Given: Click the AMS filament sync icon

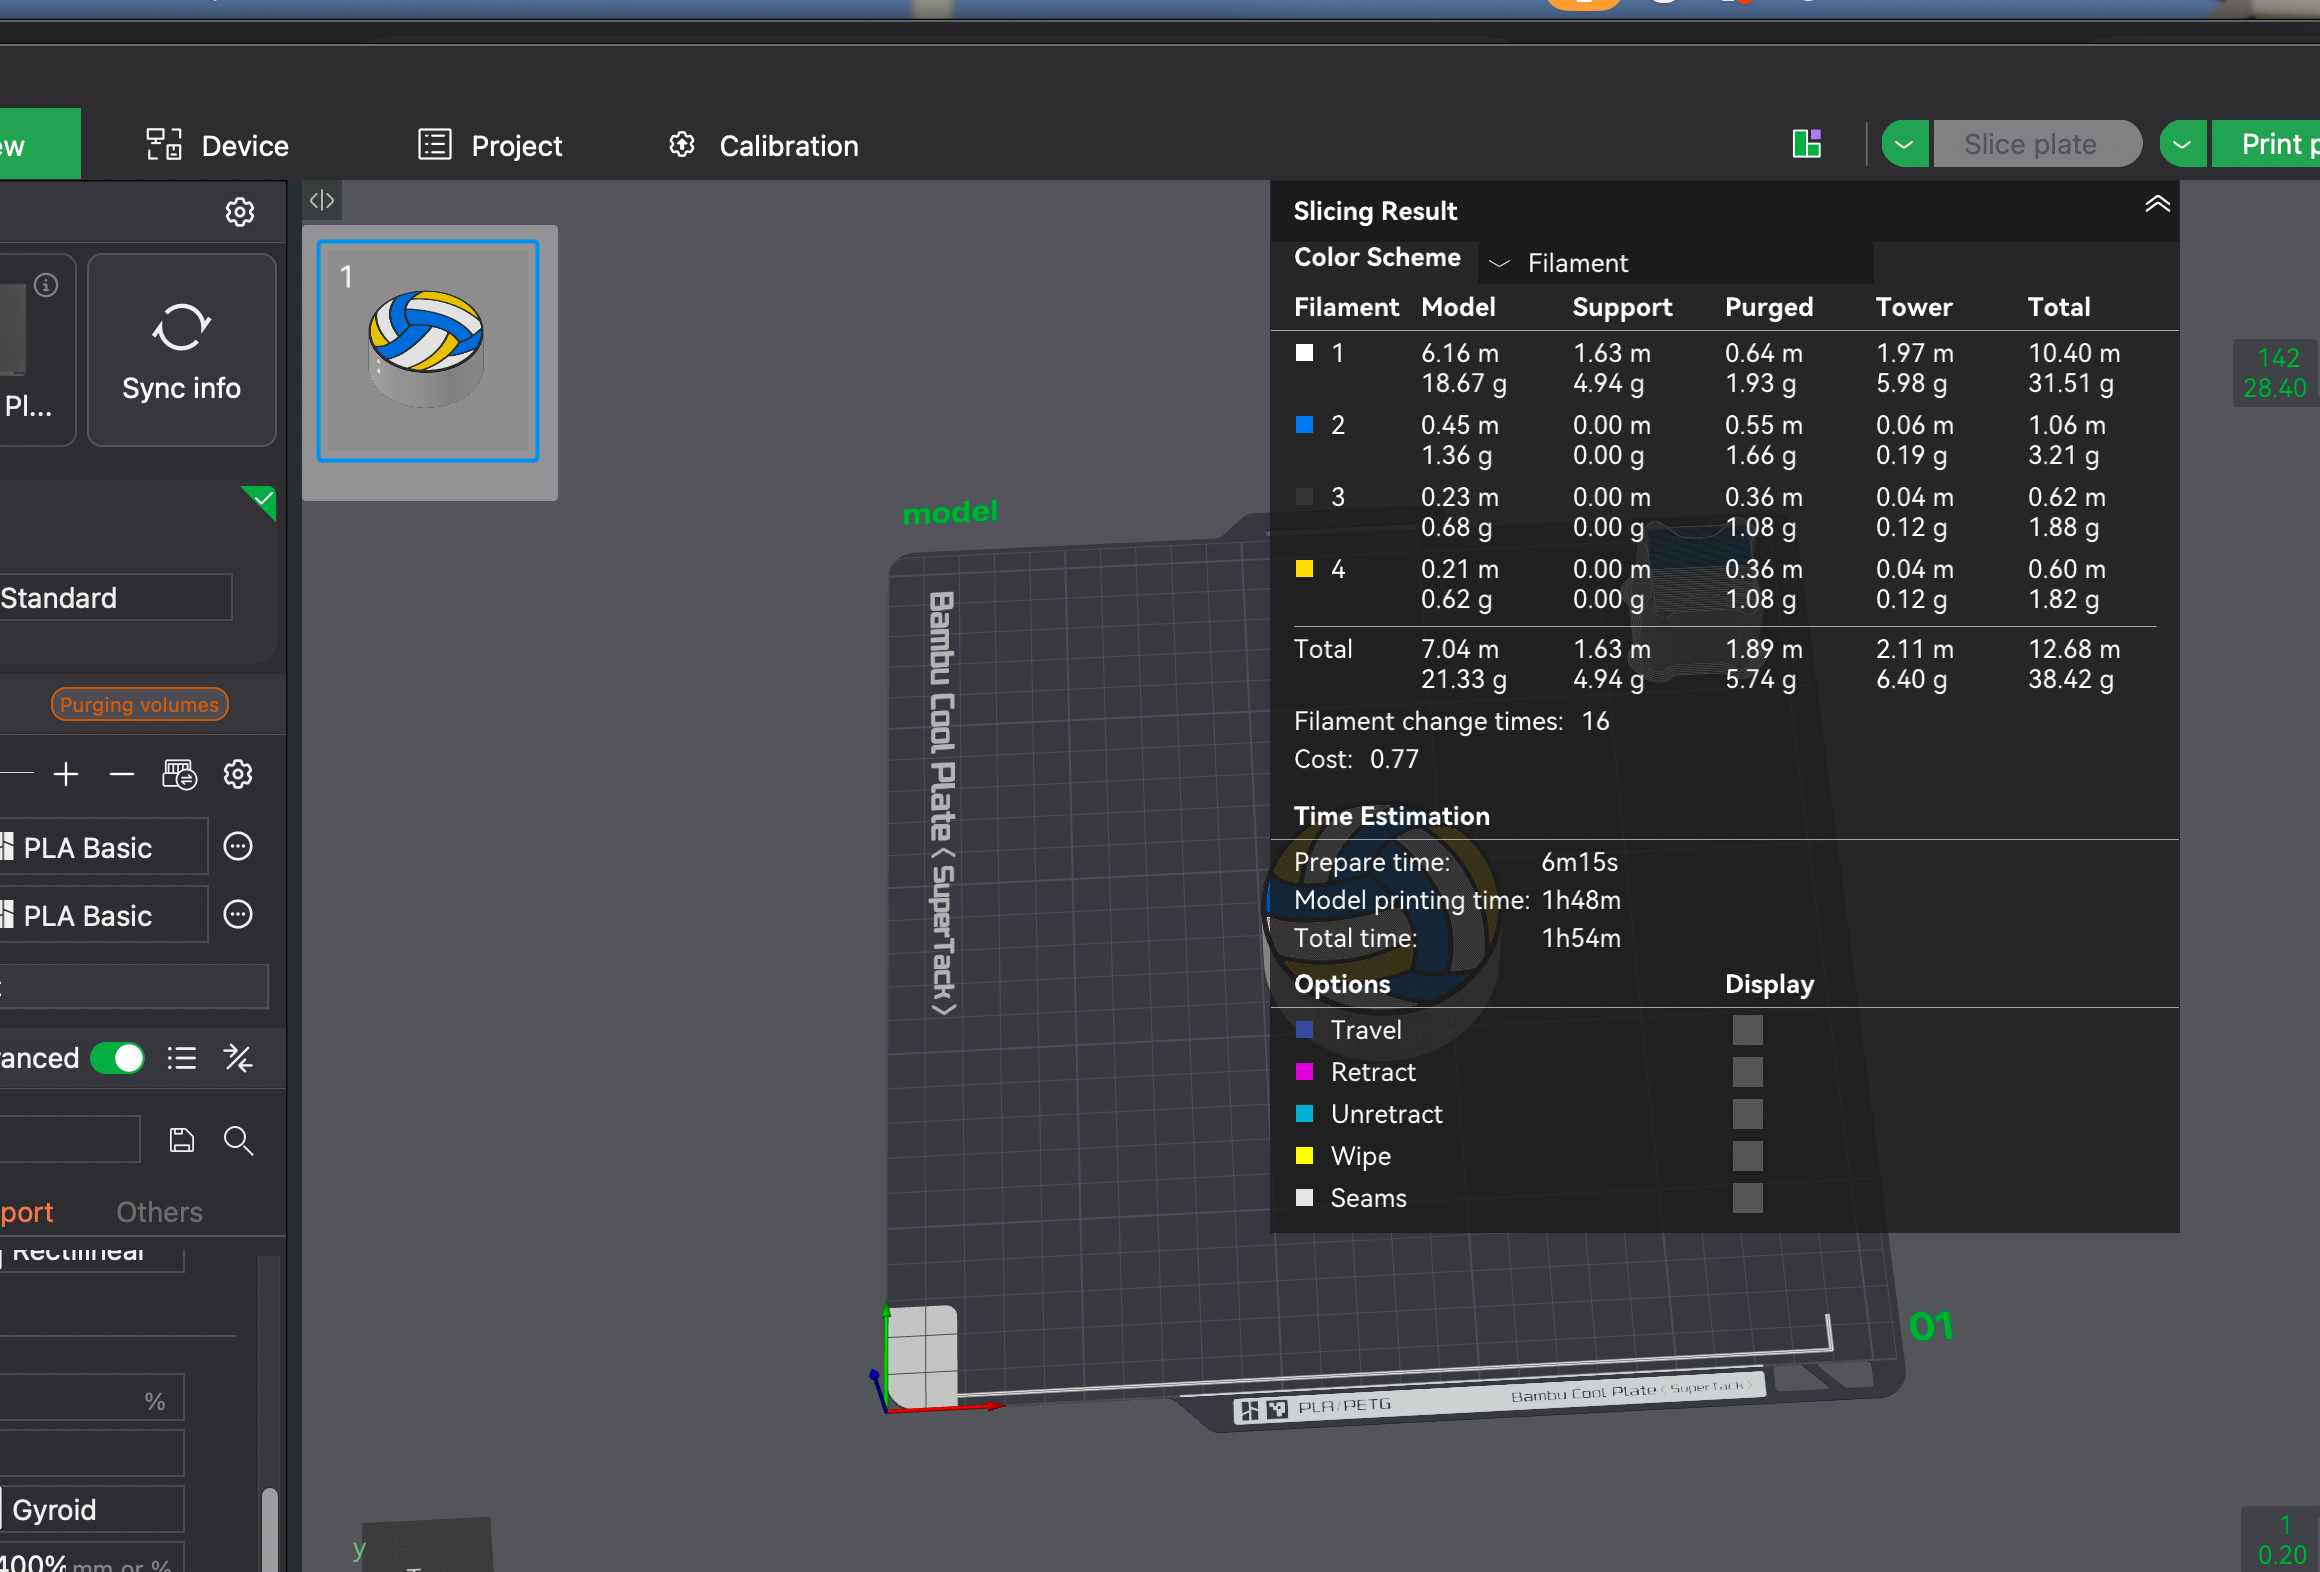Looking at the screenshot, I should [180, 774].
